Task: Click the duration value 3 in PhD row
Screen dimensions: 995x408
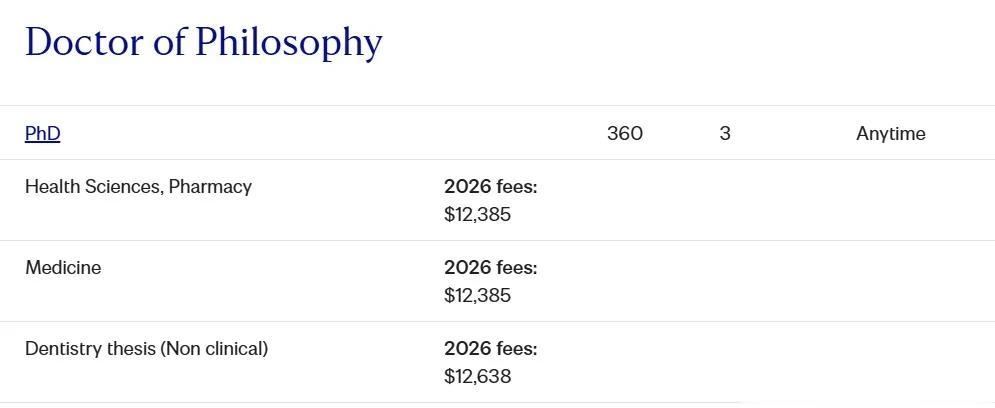Action: click(x=724, y=134)
